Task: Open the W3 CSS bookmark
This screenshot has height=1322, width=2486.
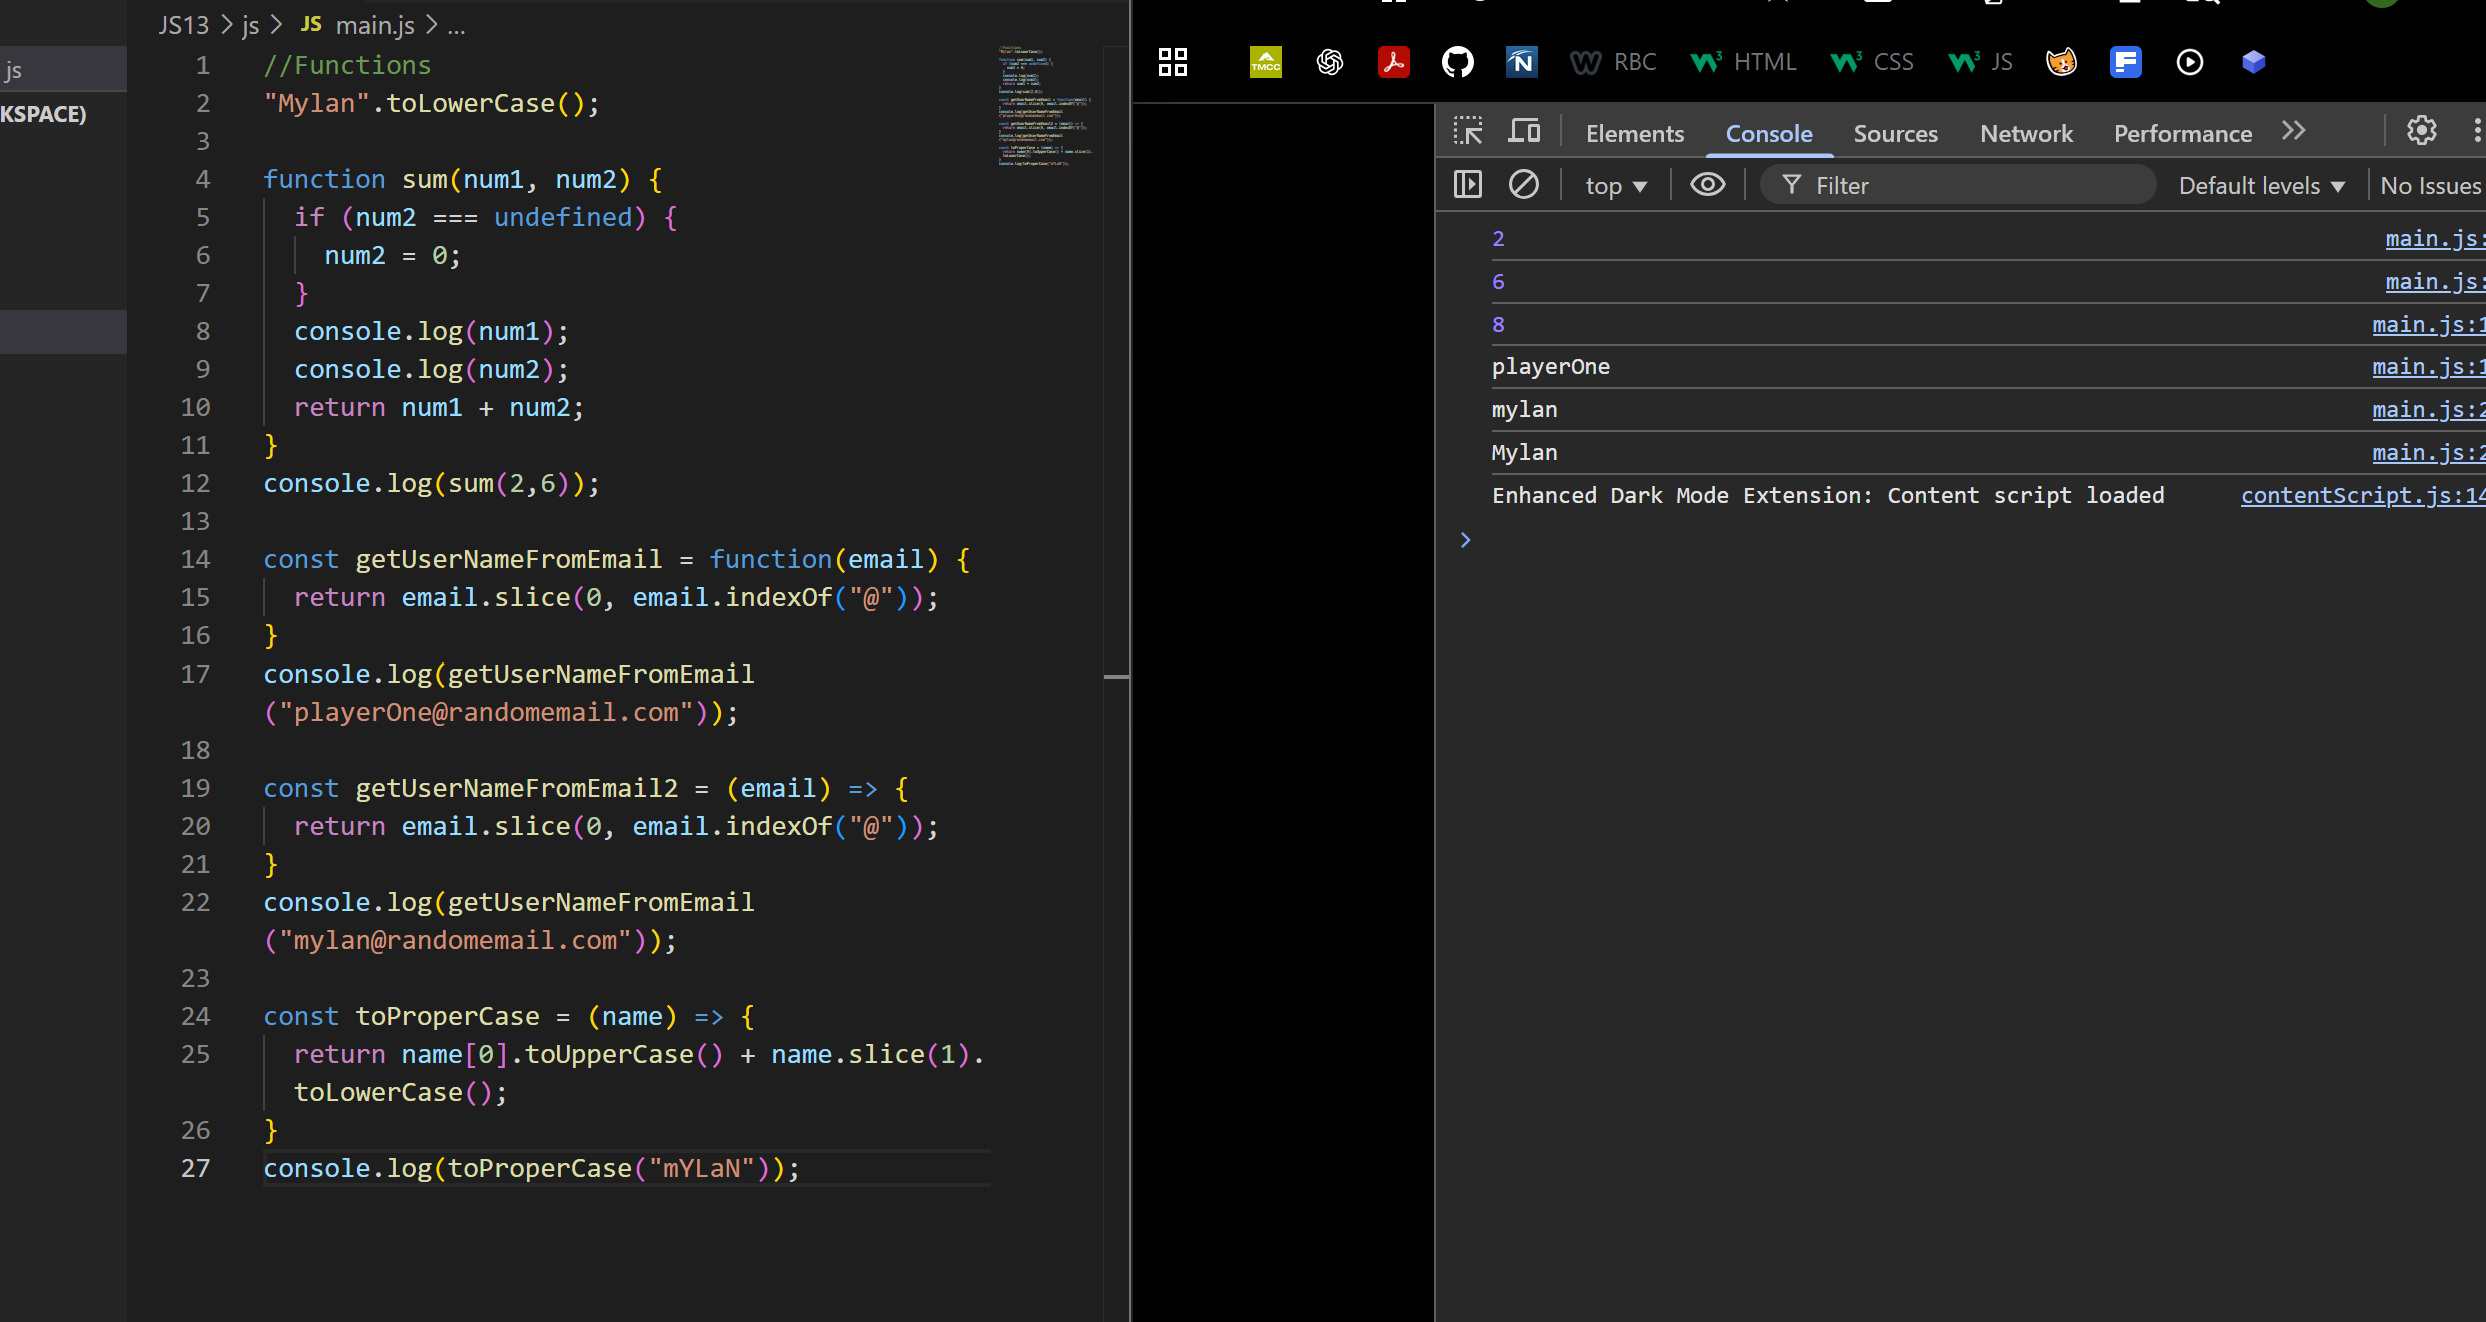Action: click(1871, 62)
